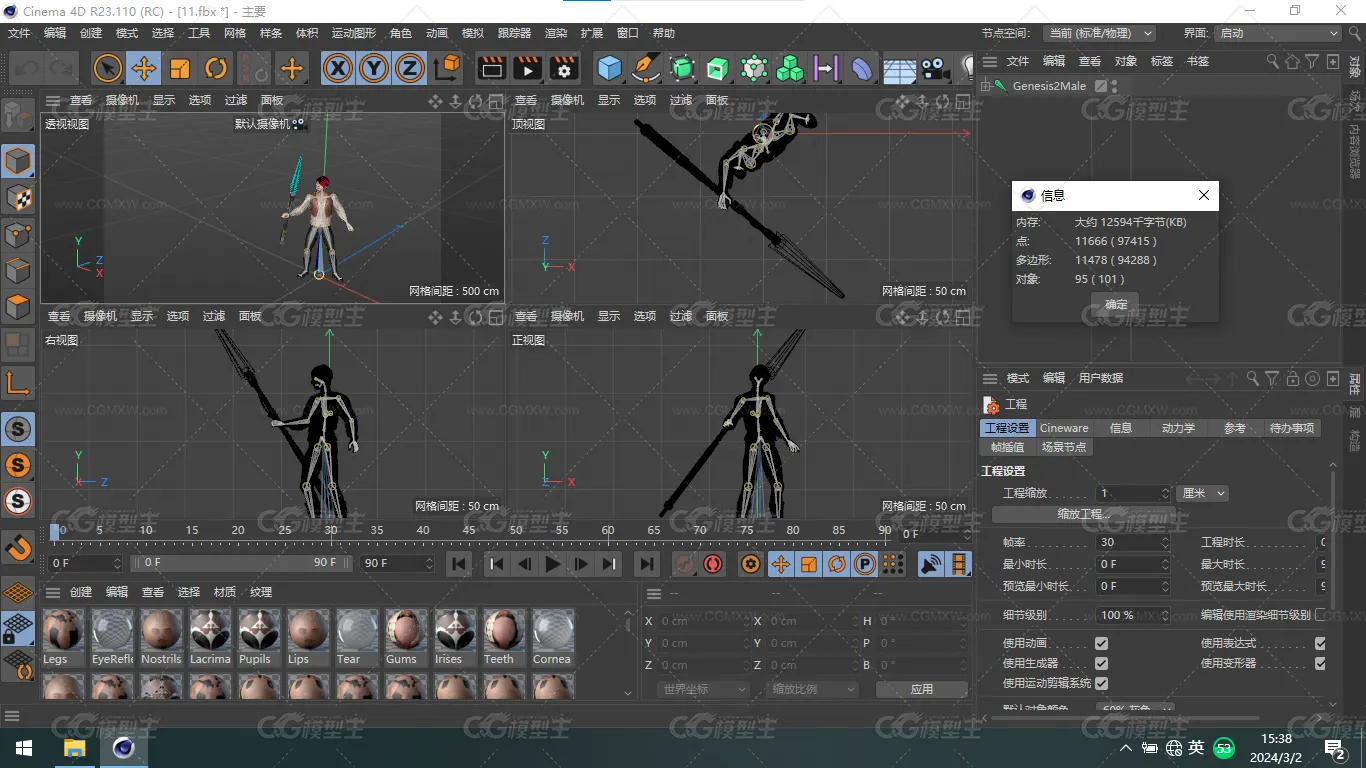1366x768 pixels.
Task: Uncheck 使用动画 checkbox
Action: [x=1101, y=643]
